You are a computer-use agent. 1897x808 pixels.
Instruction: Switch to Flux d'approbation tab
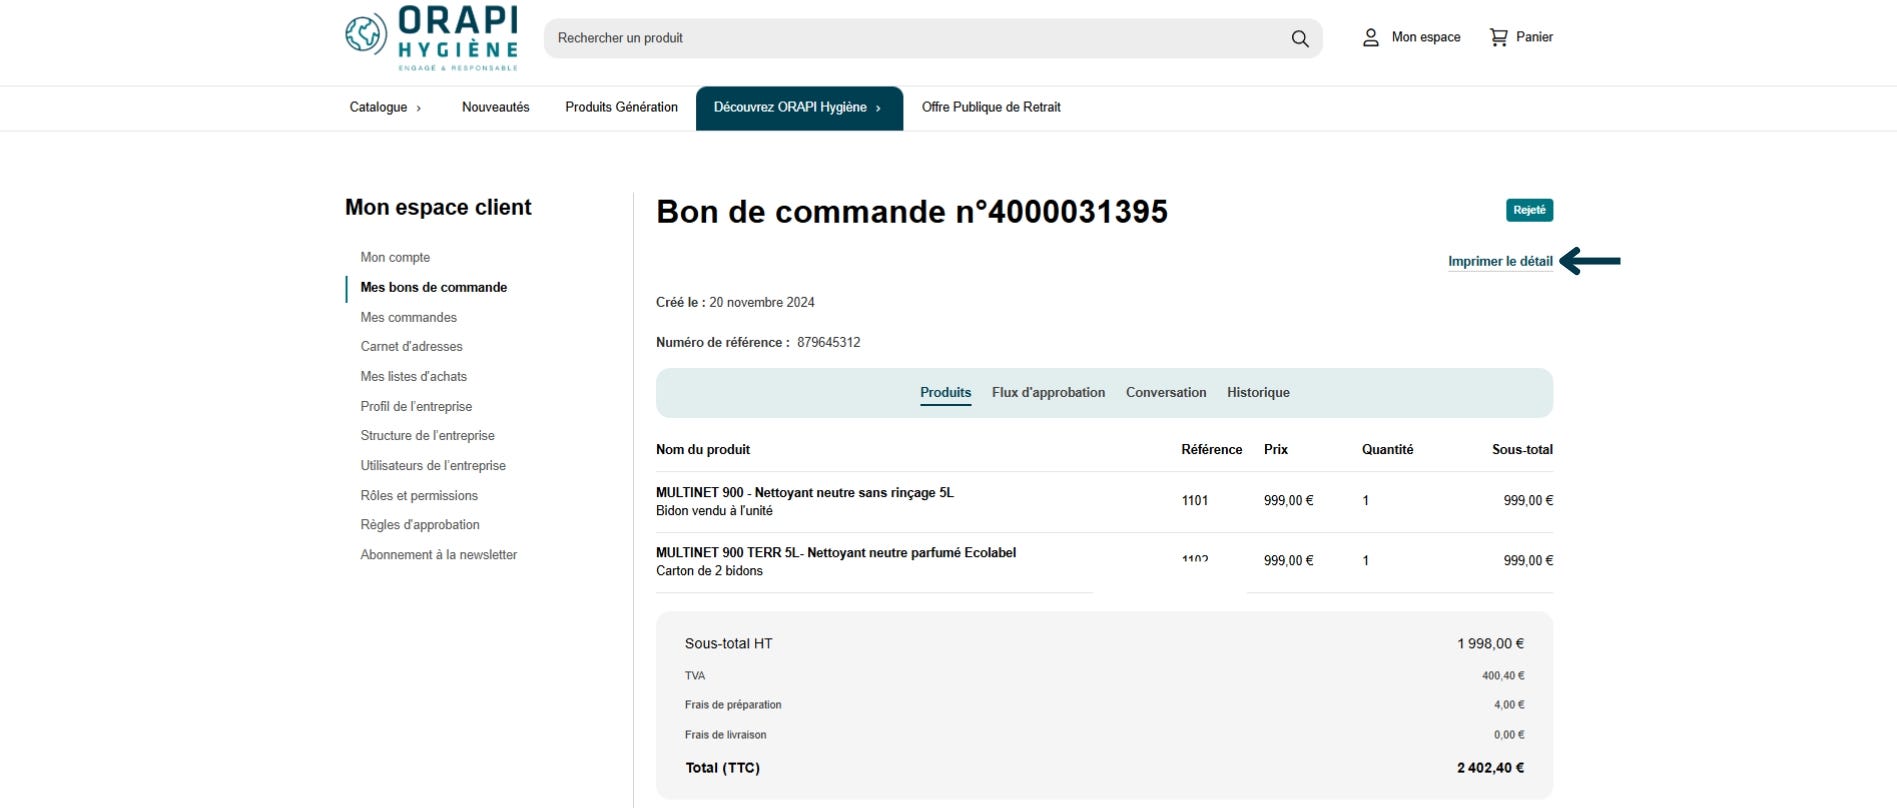(x=1048, y=392)
